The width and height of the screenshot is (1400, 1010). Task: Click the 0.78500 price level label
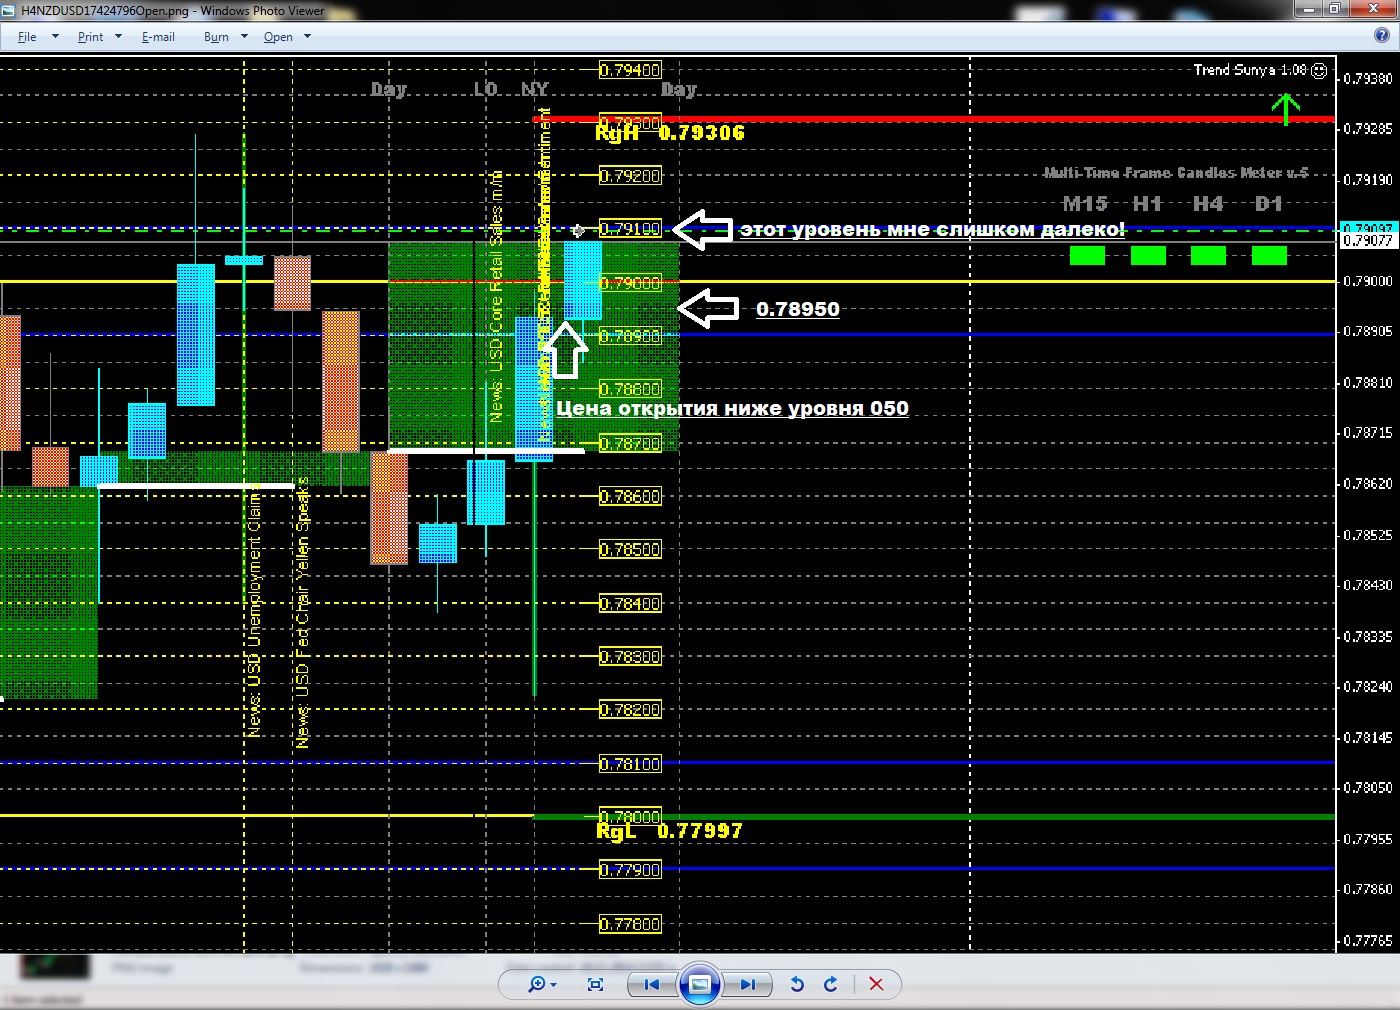pos(630,549)
